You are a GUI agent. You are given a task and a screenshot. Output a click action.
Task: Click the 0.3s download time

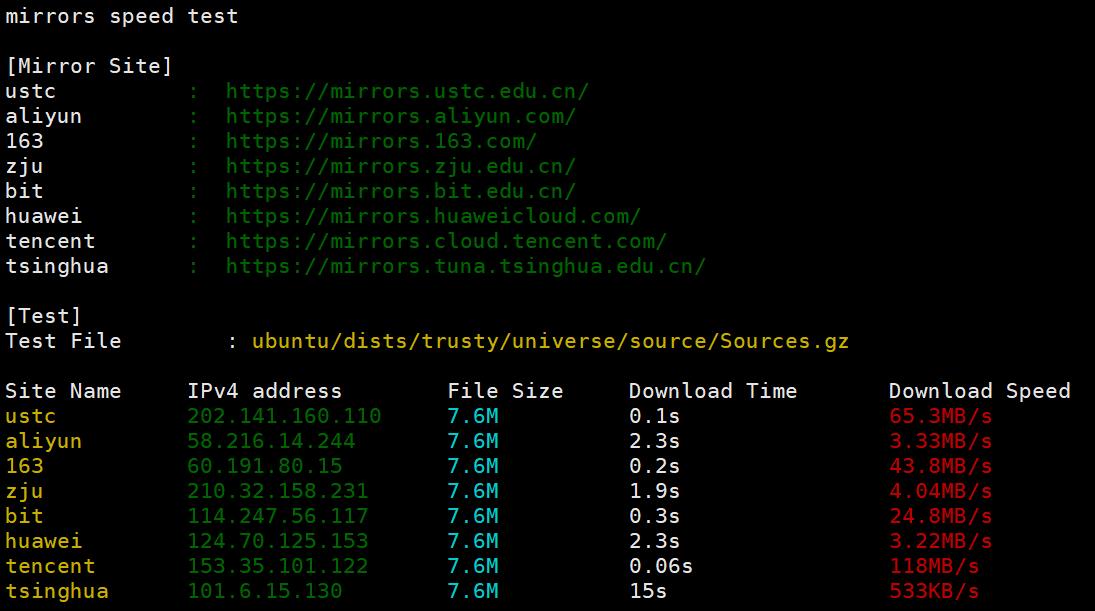pos(654,516)
